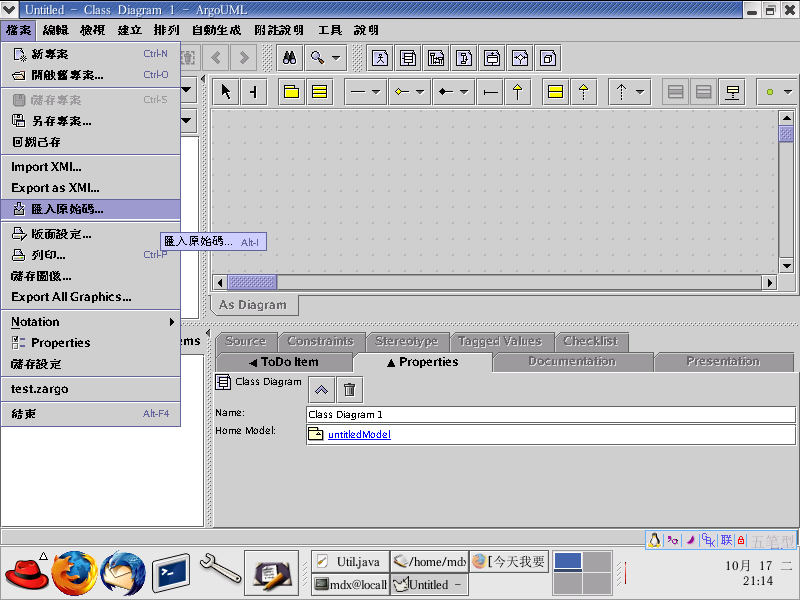The image size is (800, 600).
Task: Open Properties entry in file menu
Action: (x=91, y=343)
